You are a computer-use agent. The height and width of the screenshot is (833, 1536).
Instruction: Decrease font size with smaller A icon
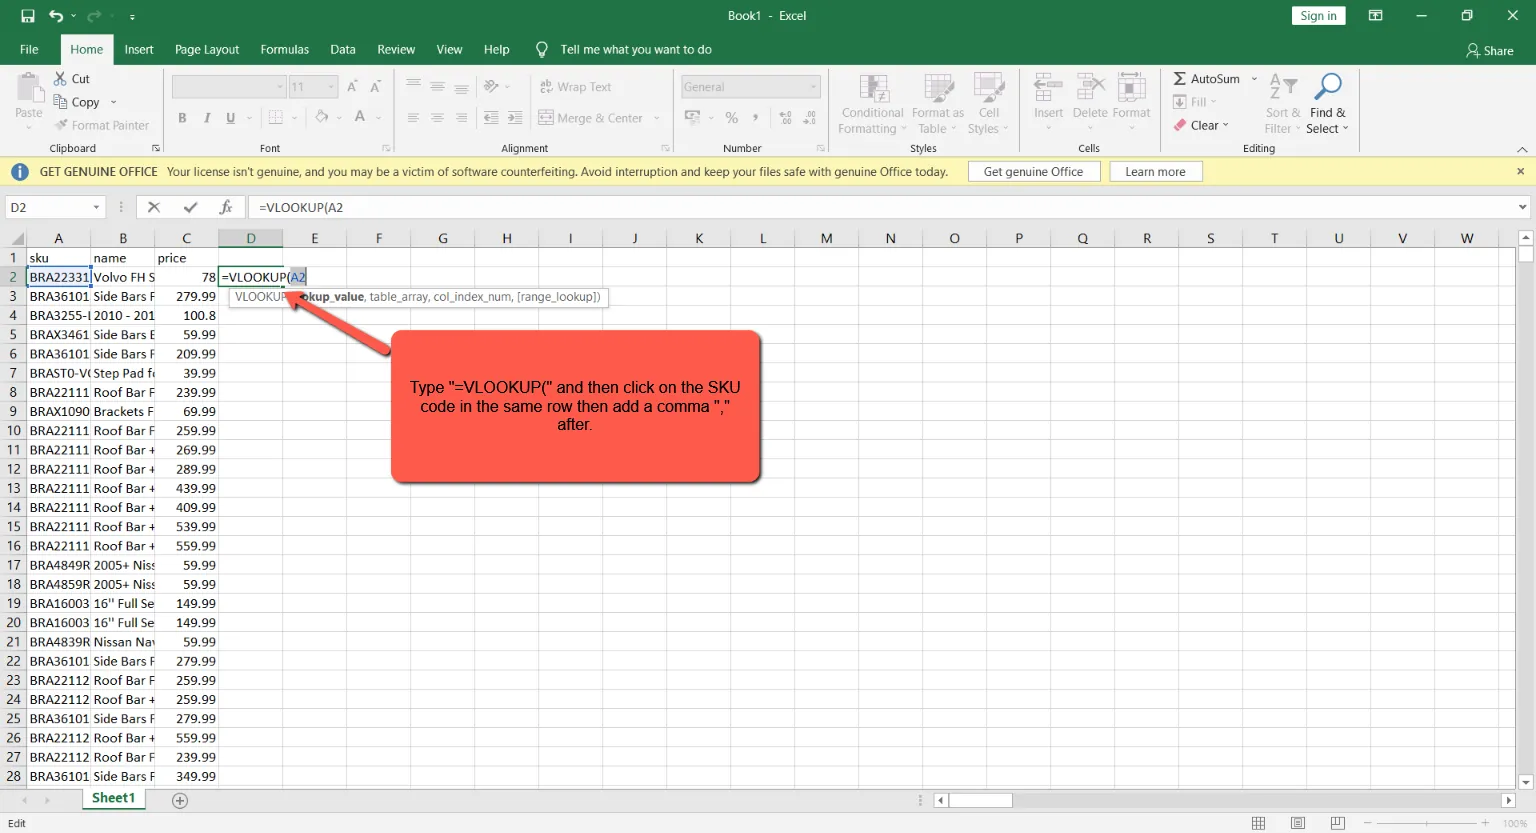coord(376,87)
